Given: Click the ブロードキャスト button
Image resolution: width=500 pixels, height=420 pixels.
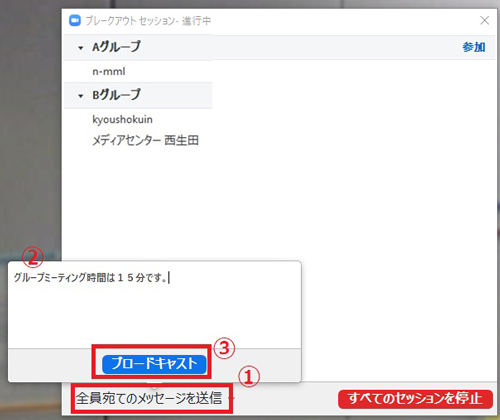Looking at the screenshot, I should (154, 363).
